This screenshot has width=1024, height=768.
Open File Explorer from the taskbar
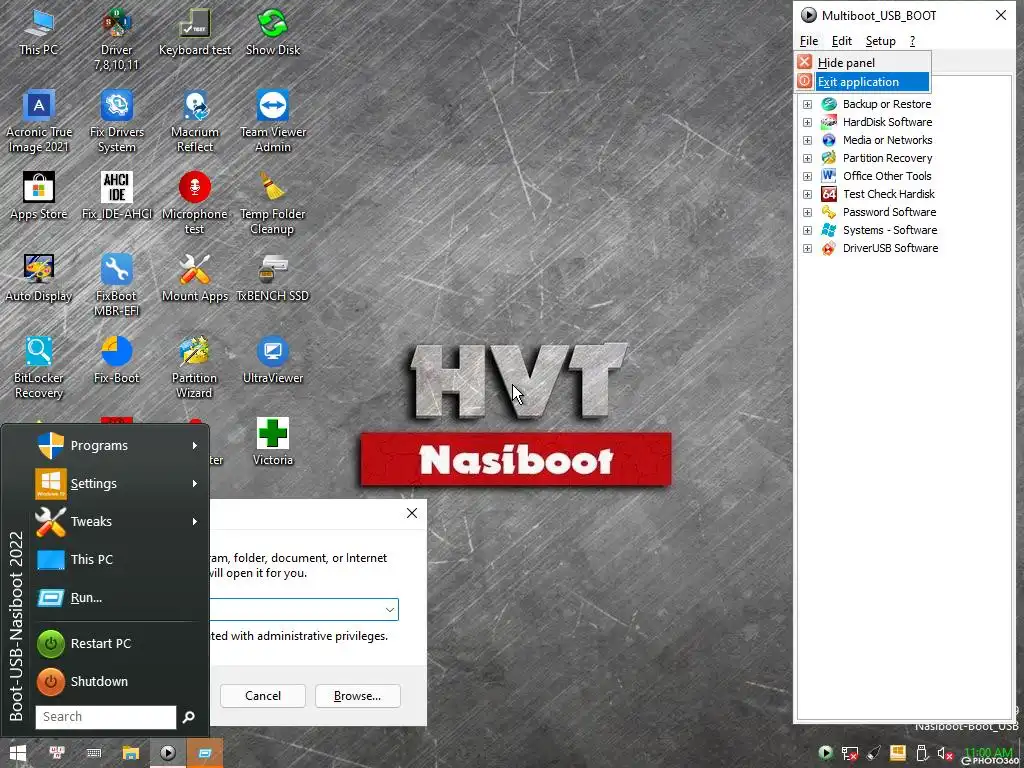131,753
